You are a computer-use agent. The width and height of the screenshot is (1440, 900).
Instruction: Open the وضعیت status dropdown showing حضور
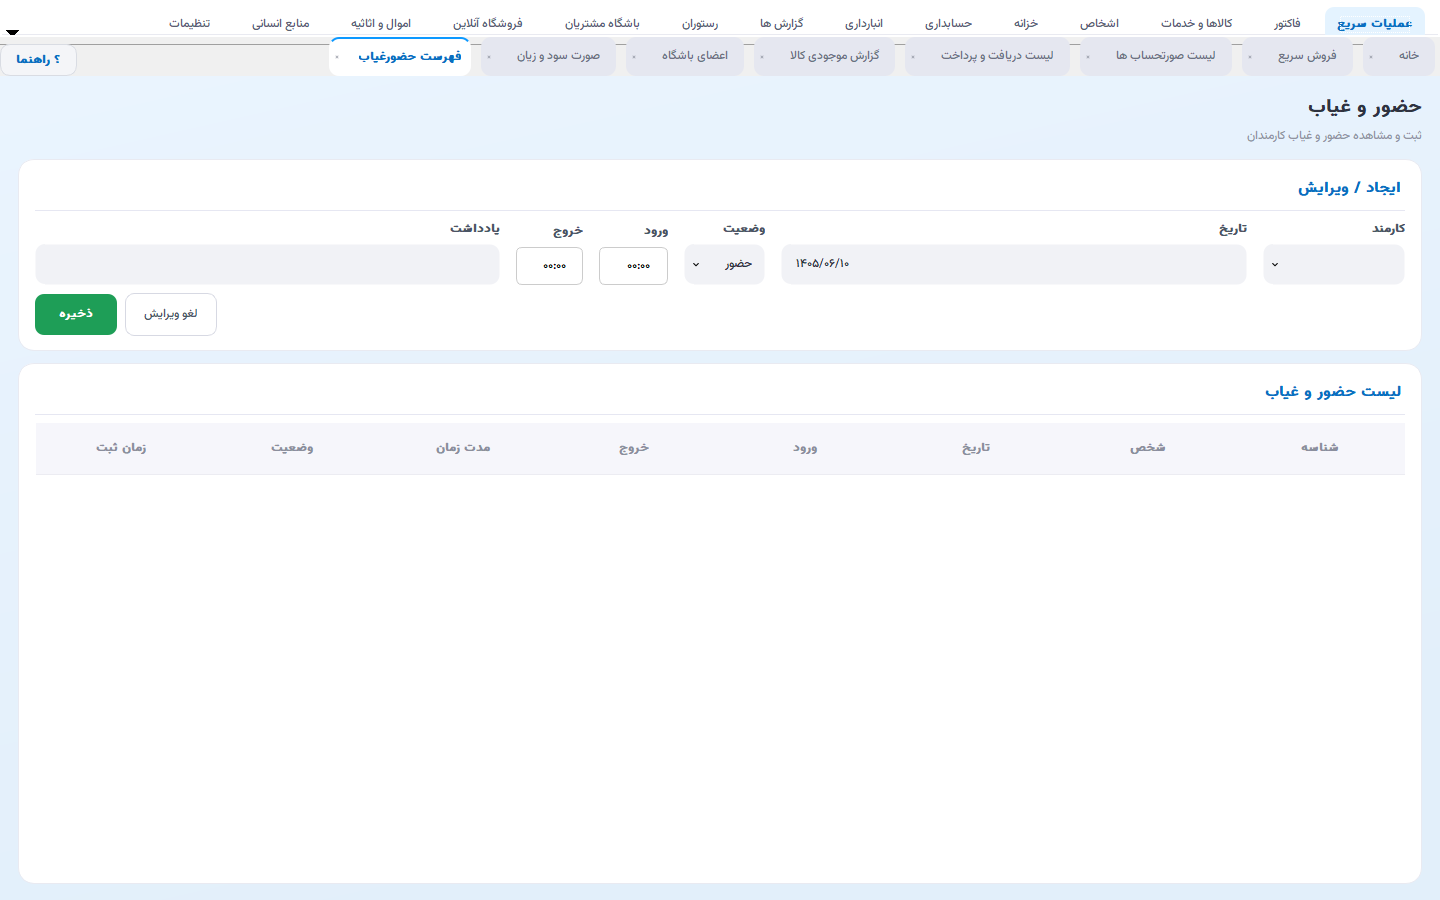pos(725,265)
